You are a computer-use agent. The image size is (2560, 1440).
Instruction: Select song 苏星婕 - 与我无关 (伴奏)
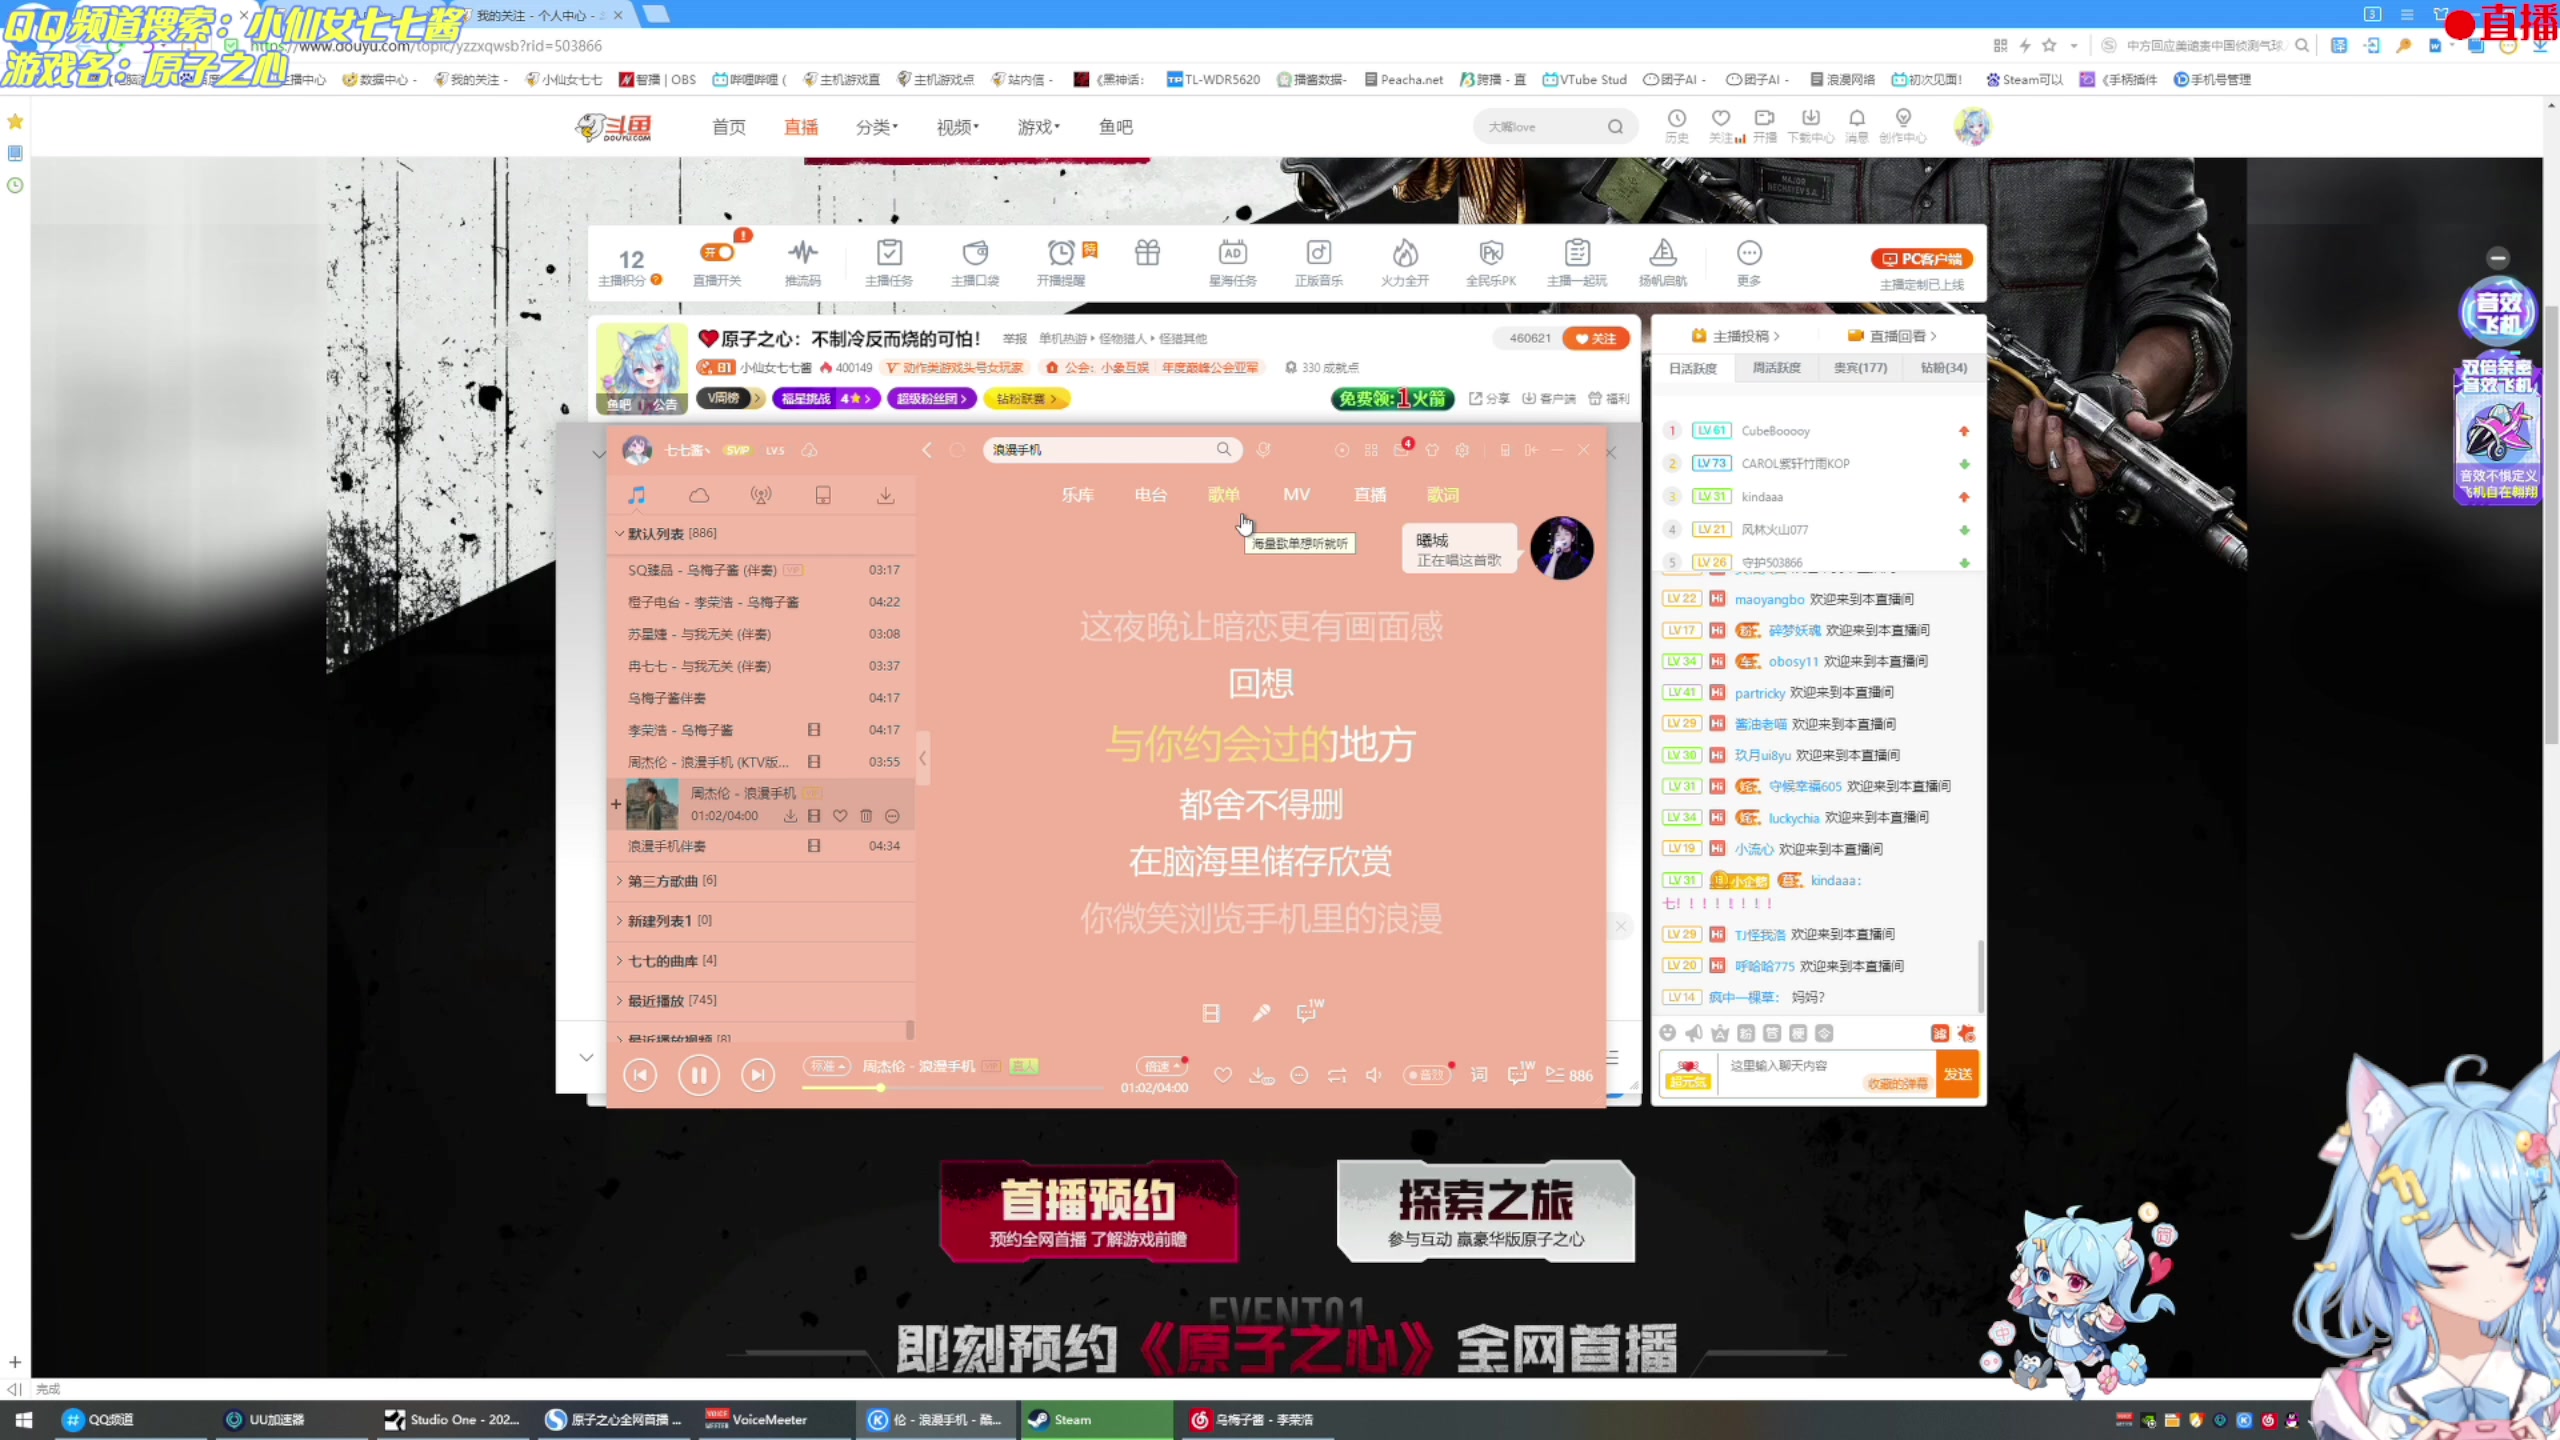tap(762, 634)
